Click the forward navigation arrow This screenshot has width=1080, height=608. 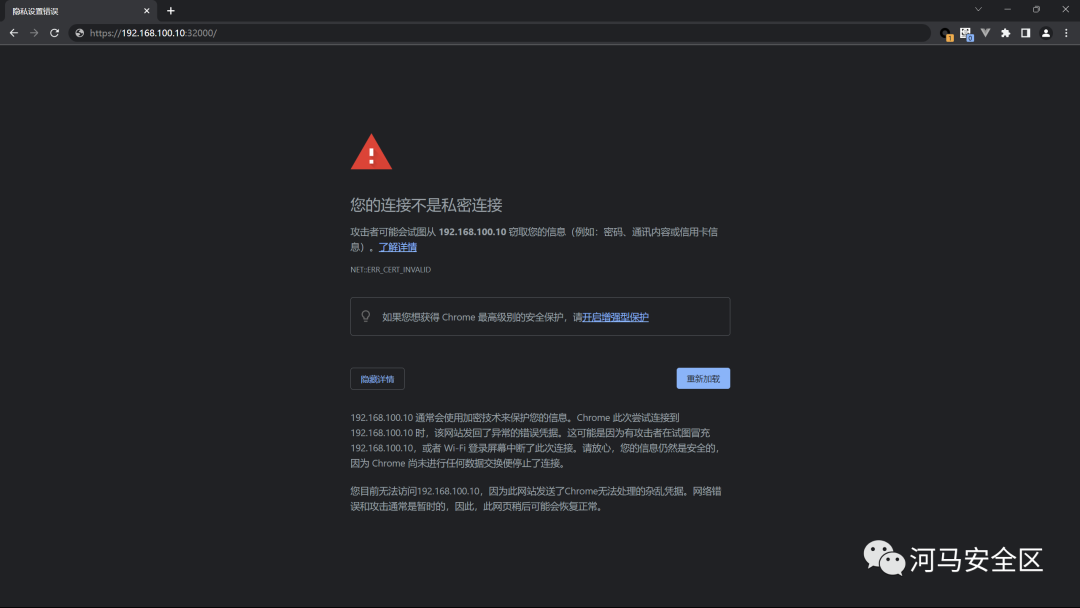point(33,33)
